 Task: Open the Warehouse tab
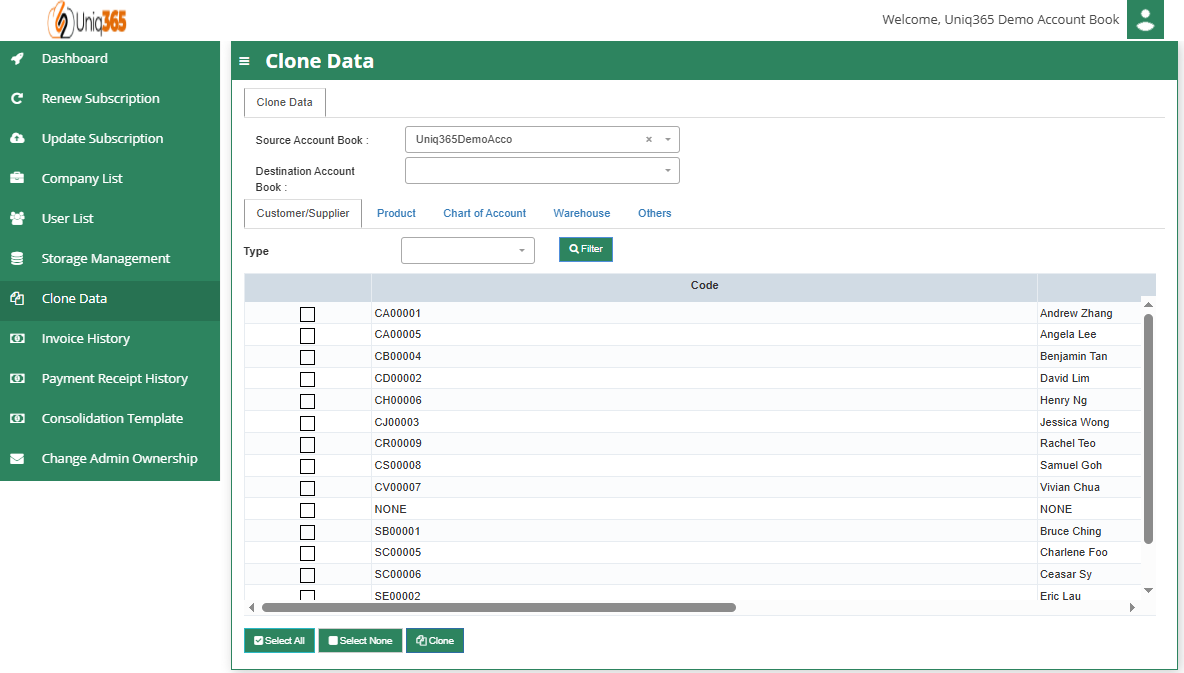point(581,213)
